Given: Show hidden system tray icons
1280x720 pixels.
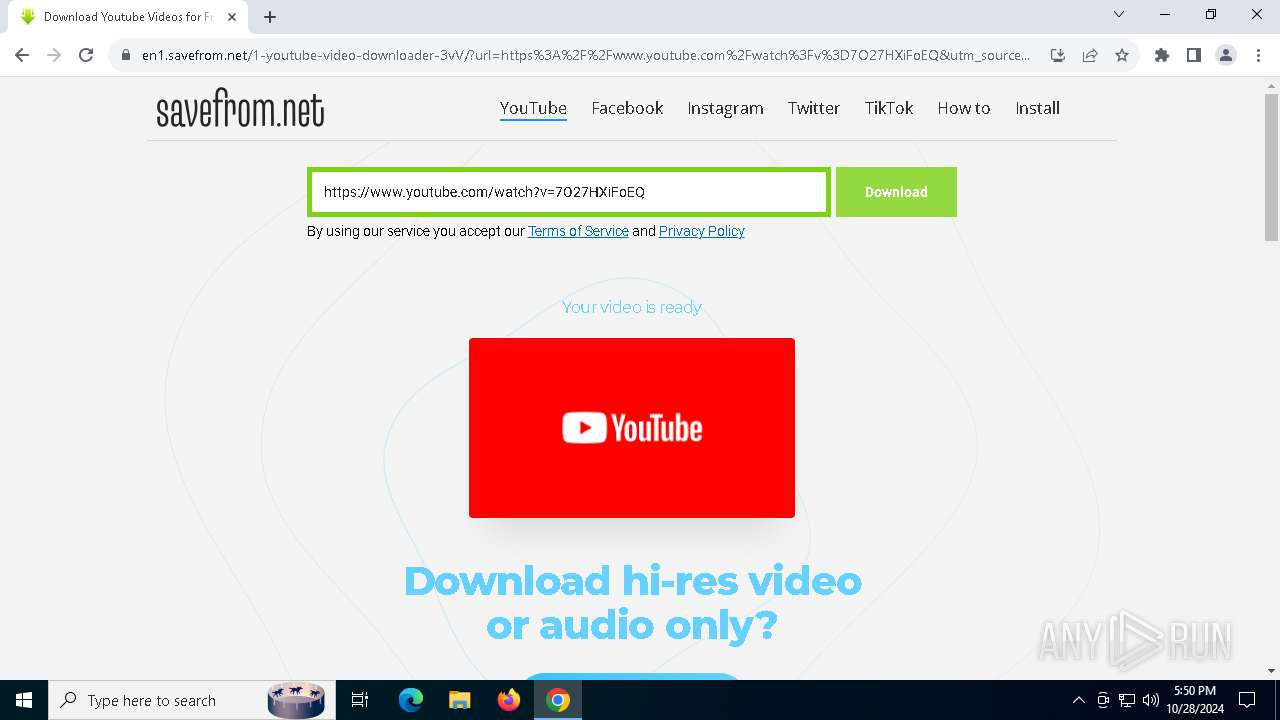Looking at the screenshot, I should coord(1078,700).
